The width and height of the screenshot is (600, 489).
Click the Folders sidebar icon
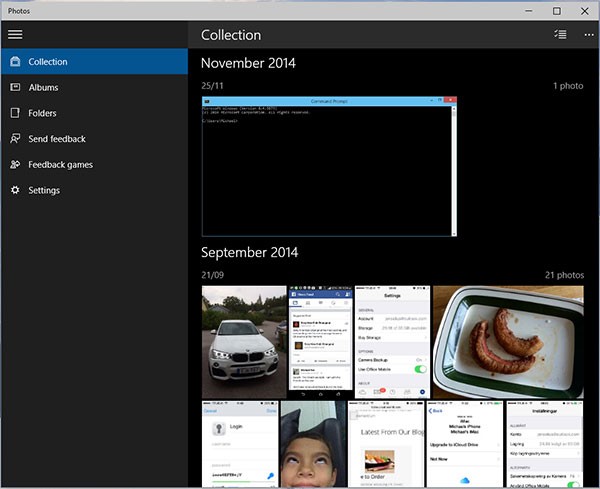point(15,113)
